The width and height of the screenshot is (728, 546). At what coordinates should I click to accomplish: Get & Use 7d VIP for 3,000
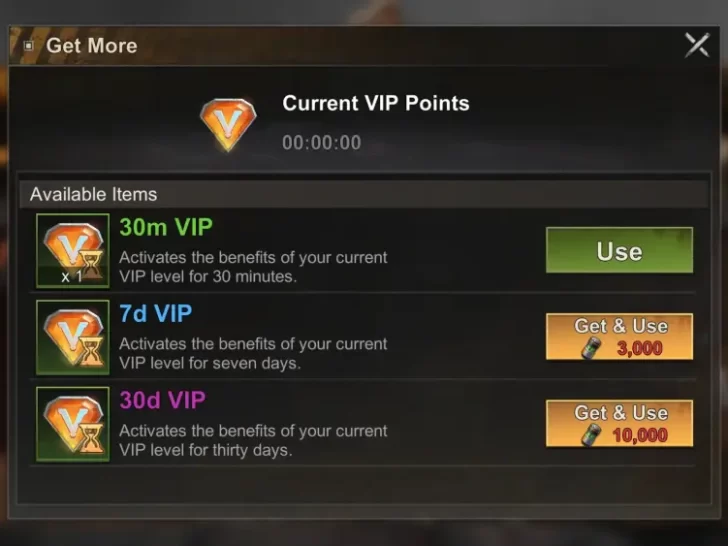coord(619,337)
